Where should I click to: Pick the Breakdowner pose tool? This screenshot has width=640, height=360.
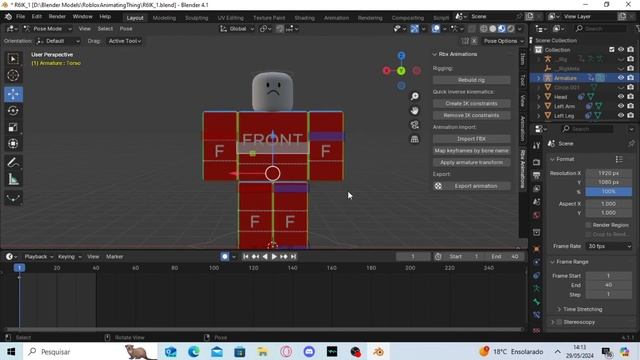click(13, 198)
